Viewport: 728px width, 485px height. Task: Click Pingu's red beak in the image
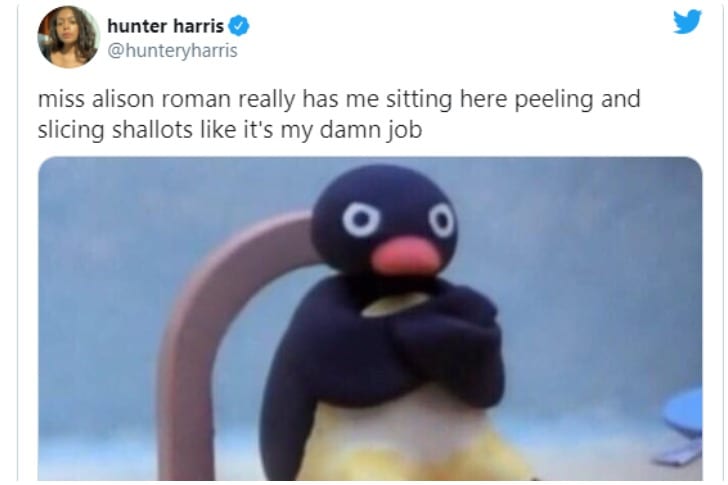(x=406, y=255)
